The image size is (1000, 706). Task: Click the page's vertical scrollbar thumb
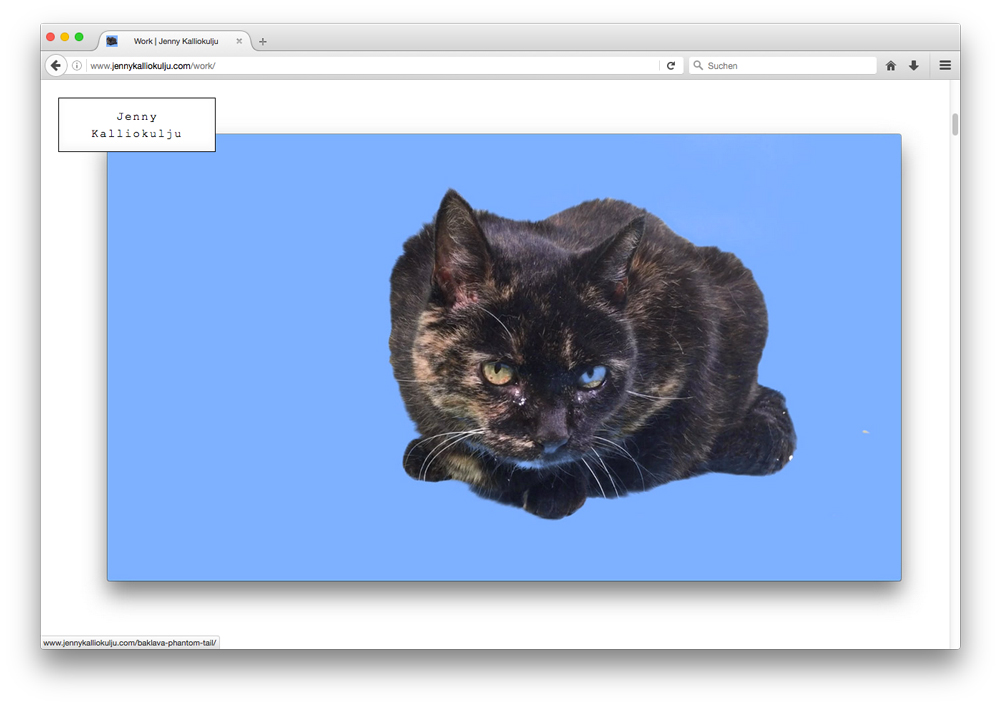pyautogui.click(x=955, y=124)
